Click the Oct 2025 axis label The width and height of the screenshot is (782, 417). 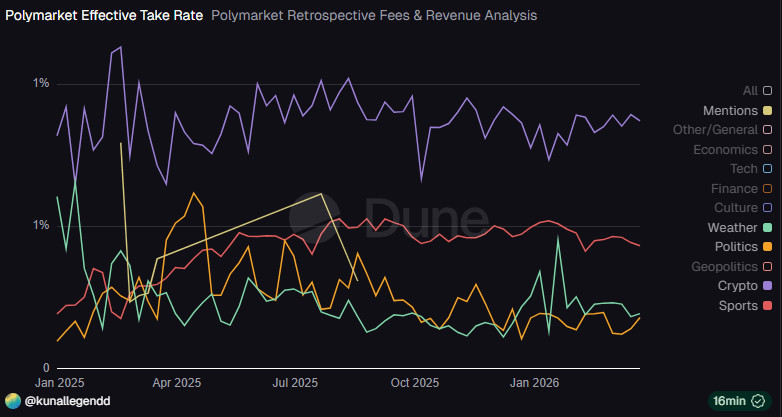pyautogui.click(x=415, y=383)
